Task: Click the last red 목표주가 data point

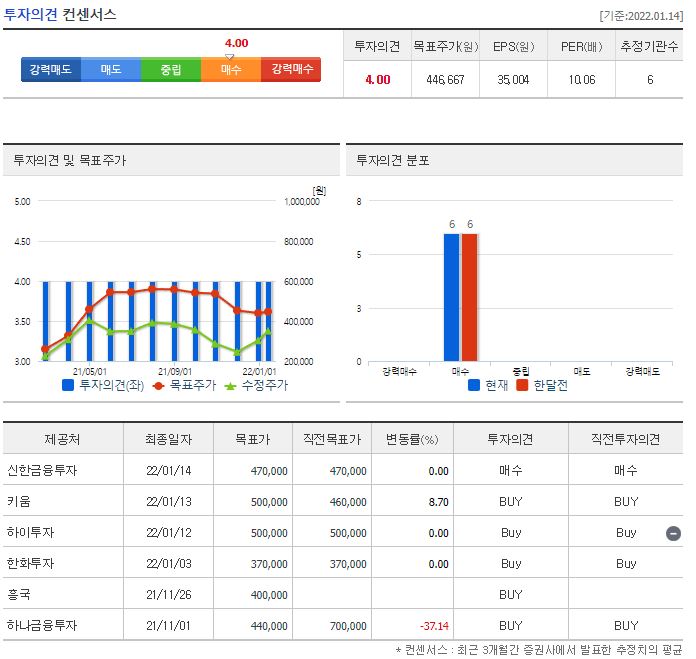Action: (268, 312)
